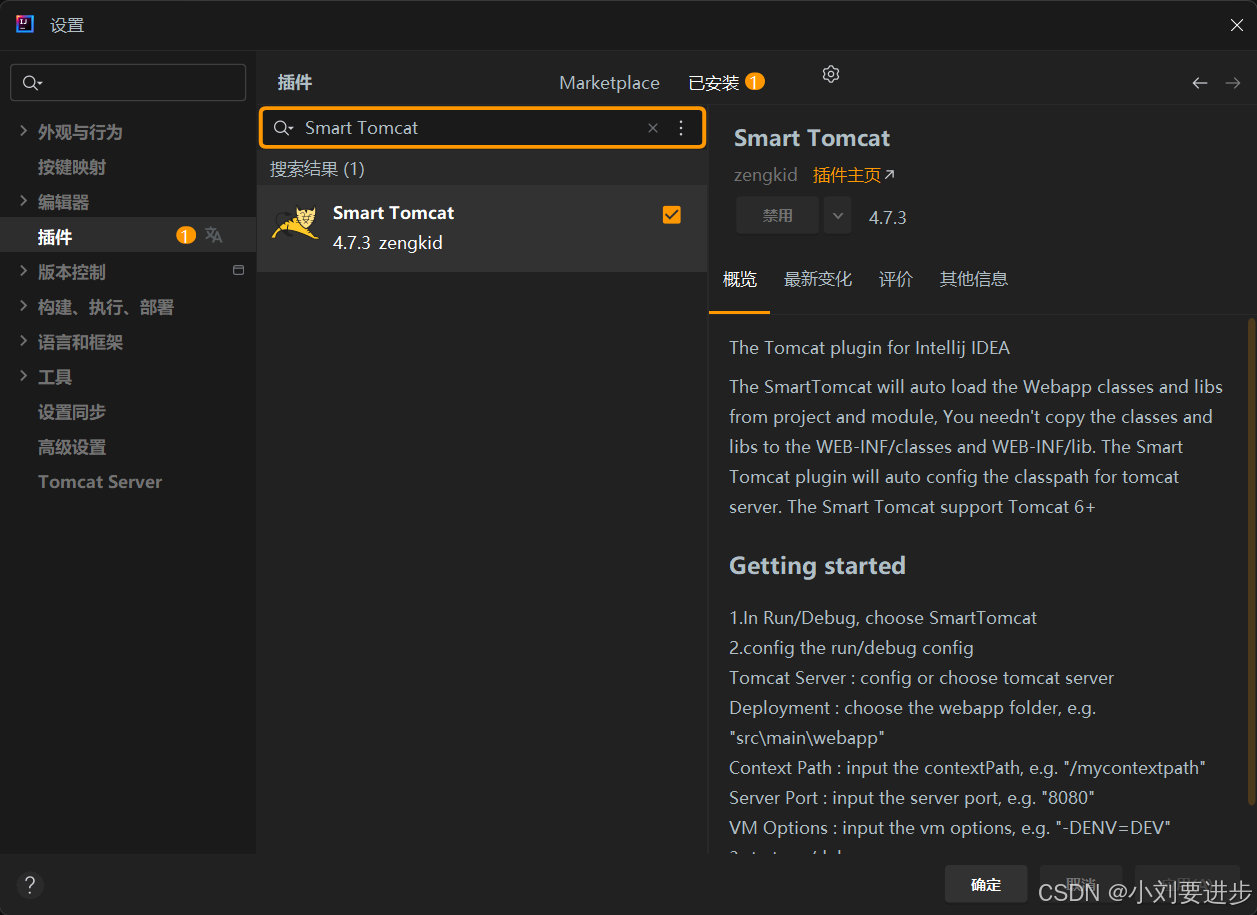
Task: Select 按键映射 in settings tree
Action: [x=72, y=167]
